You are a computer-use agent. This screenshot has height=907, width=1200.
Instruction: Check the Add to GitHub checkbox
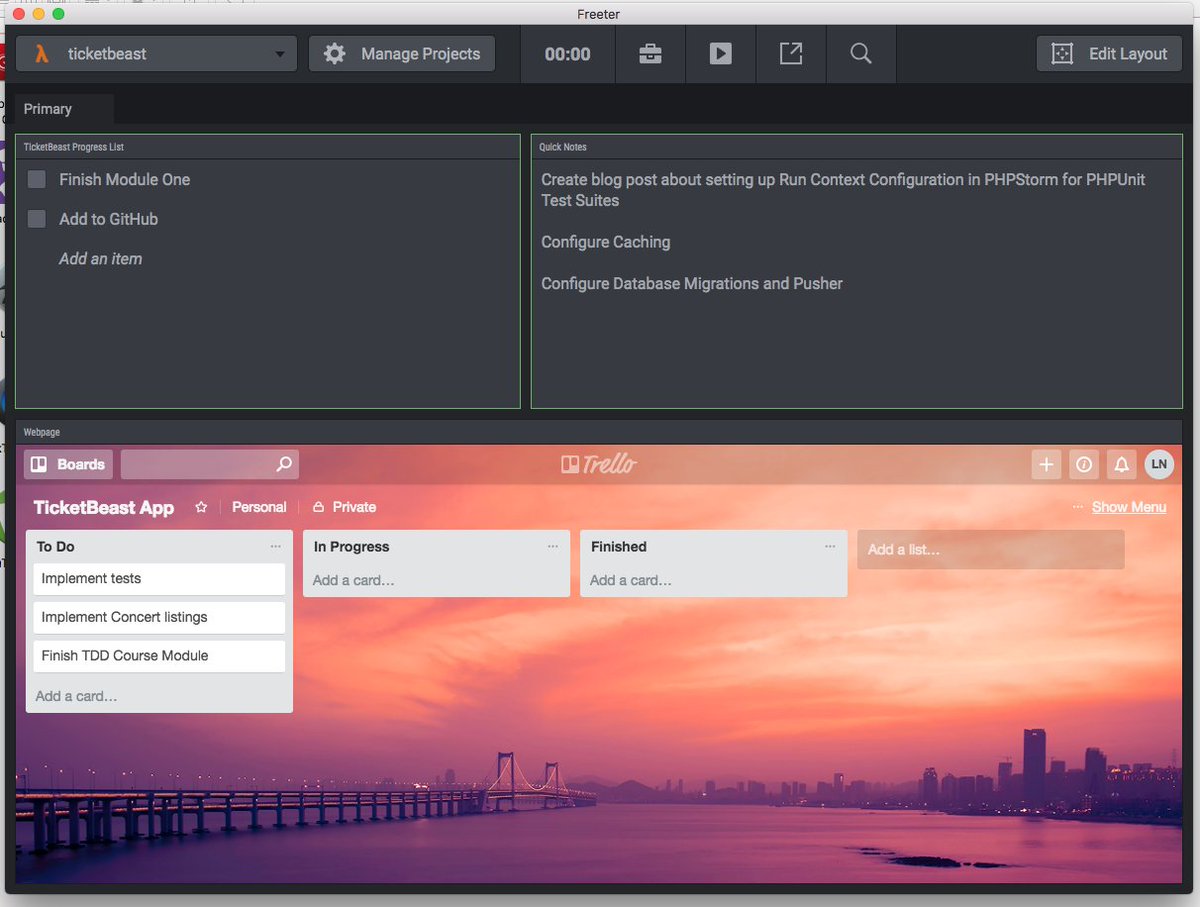[x=37, y=219]
